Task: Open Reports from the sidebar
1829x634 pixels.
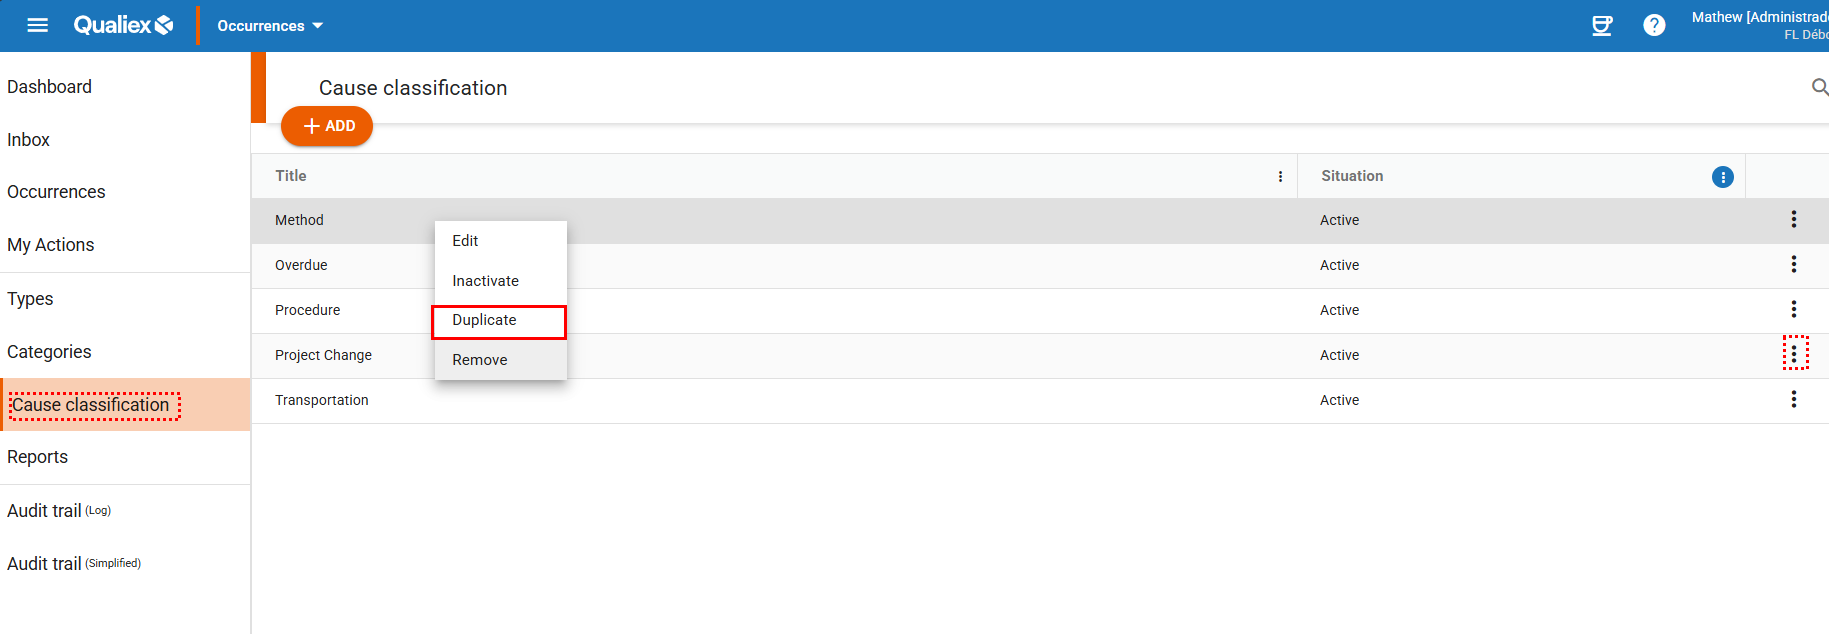Action: pos(38,457)
